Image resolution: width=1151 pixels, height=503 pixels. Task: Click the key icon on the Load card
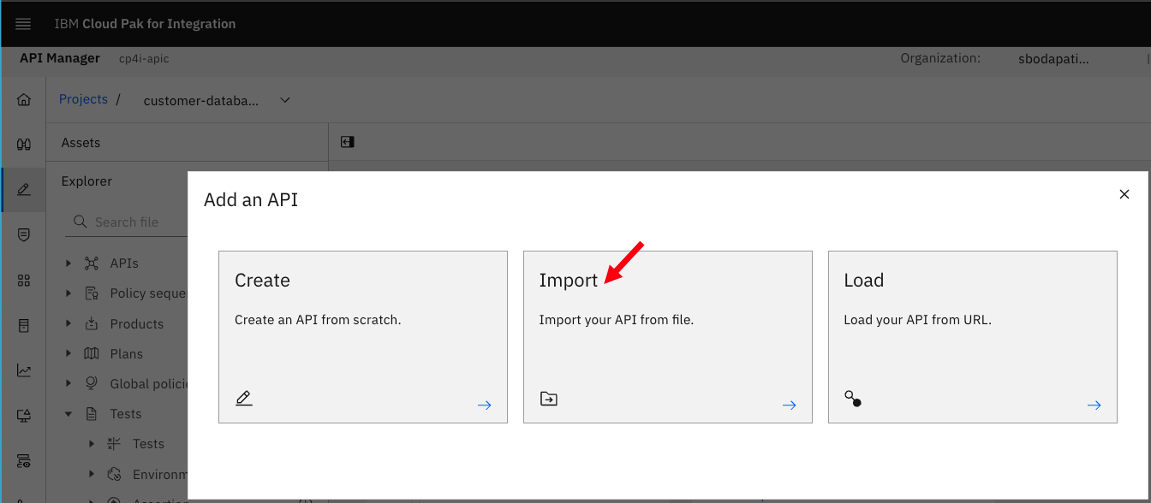(x=852, y=399)
